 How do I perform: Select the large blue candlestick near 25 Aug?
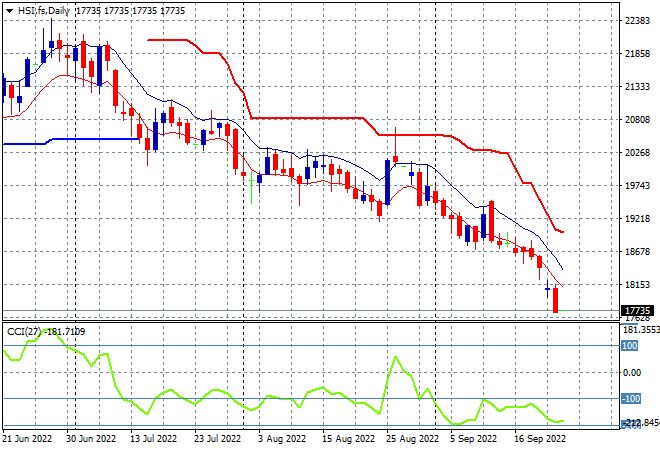pyautogui.click(x=387, y=182)
